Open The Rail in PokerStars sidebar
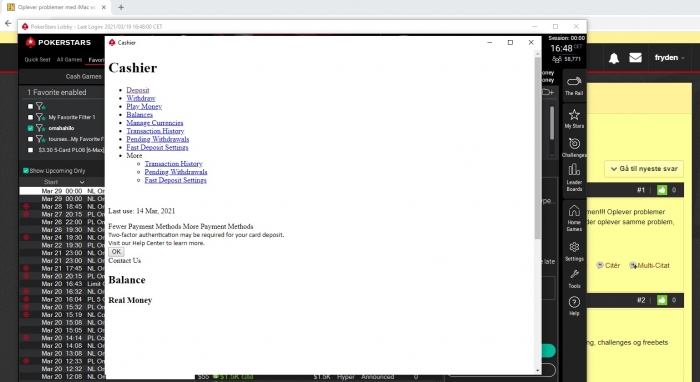The image size is (700, 382). click(574, 86)
